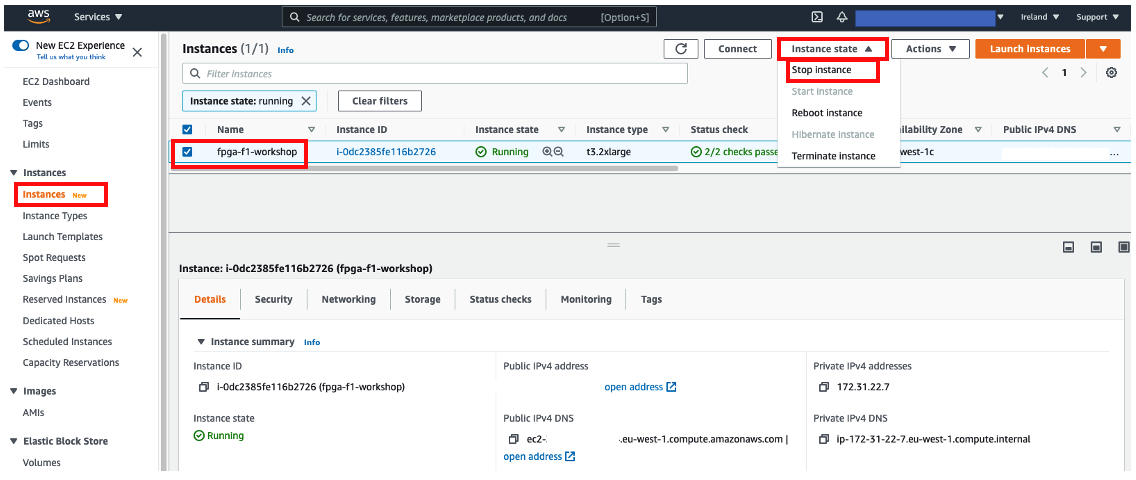Collapse the Elastic Block Store section
Viewport: 1136px width, 480px height.
(x=14, y=441)
